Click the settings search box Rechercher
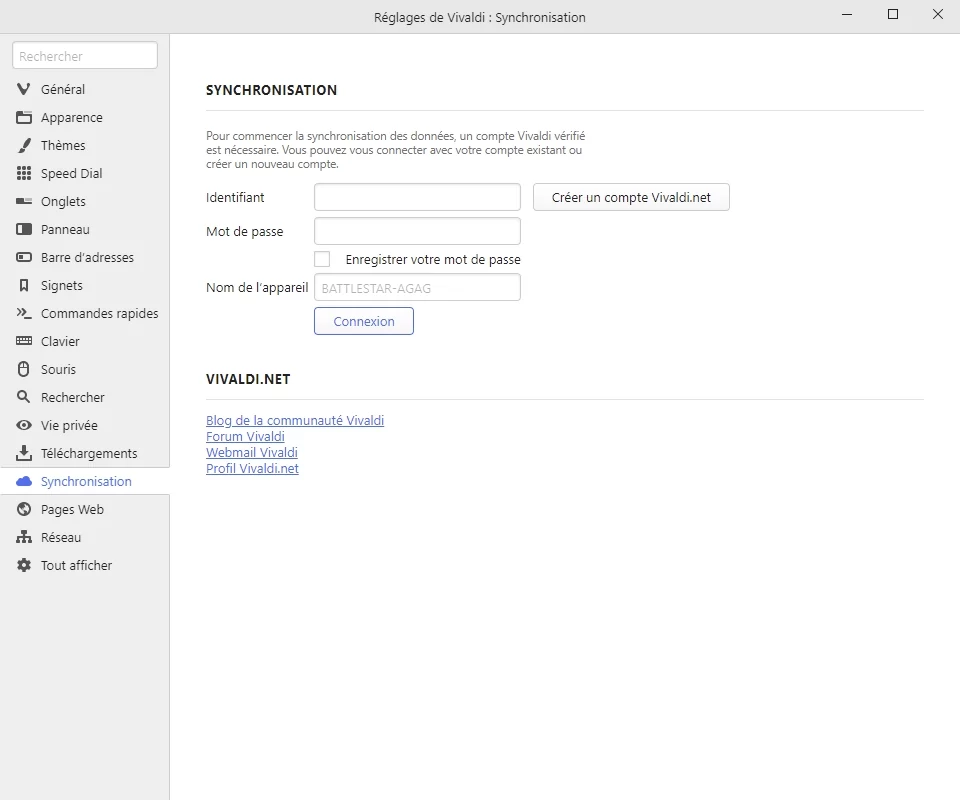The height and width of the screenshot is (800, 960). coord(85,56)
